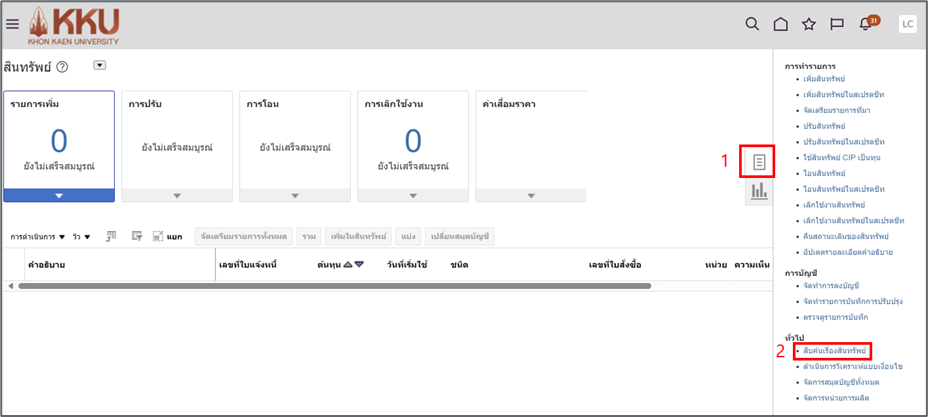Image resolution: width=928 pixels, height=417 pixels.
Task: Select the การโอน infotile
Action: point(294,140)
